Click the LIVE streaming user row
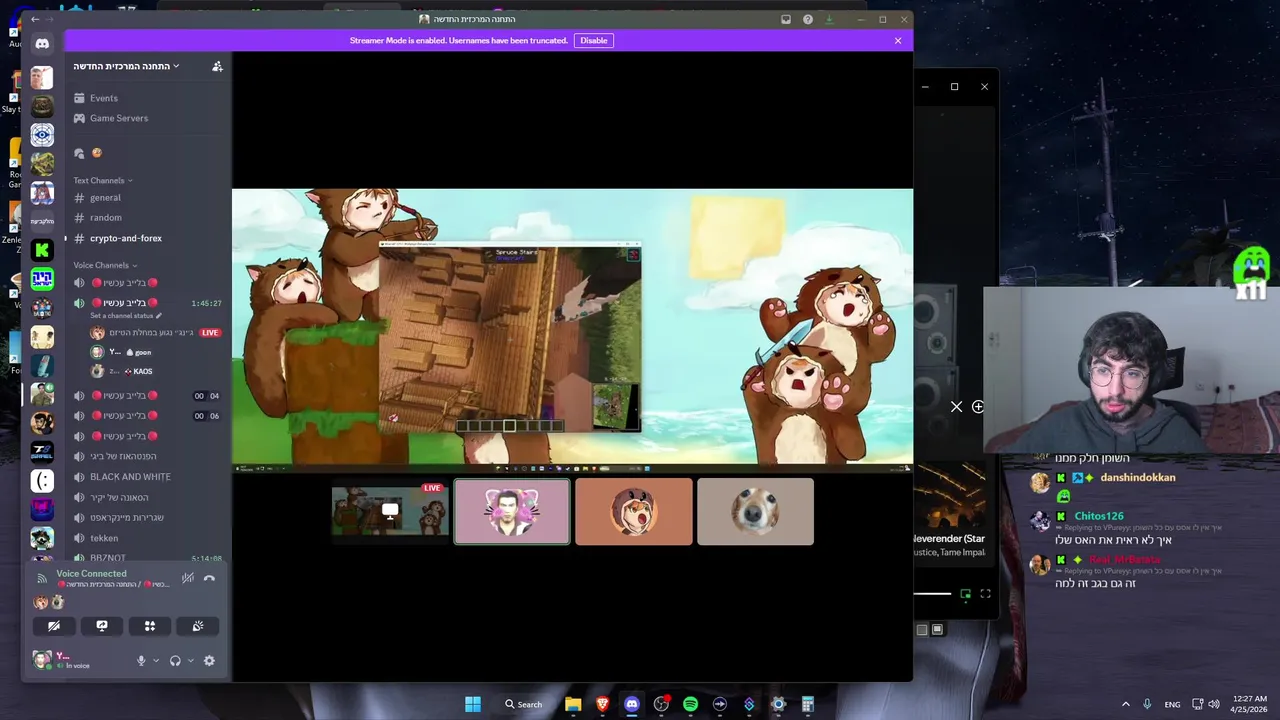The height and width of the screenshot is (720, 1280). pos(155,333)
